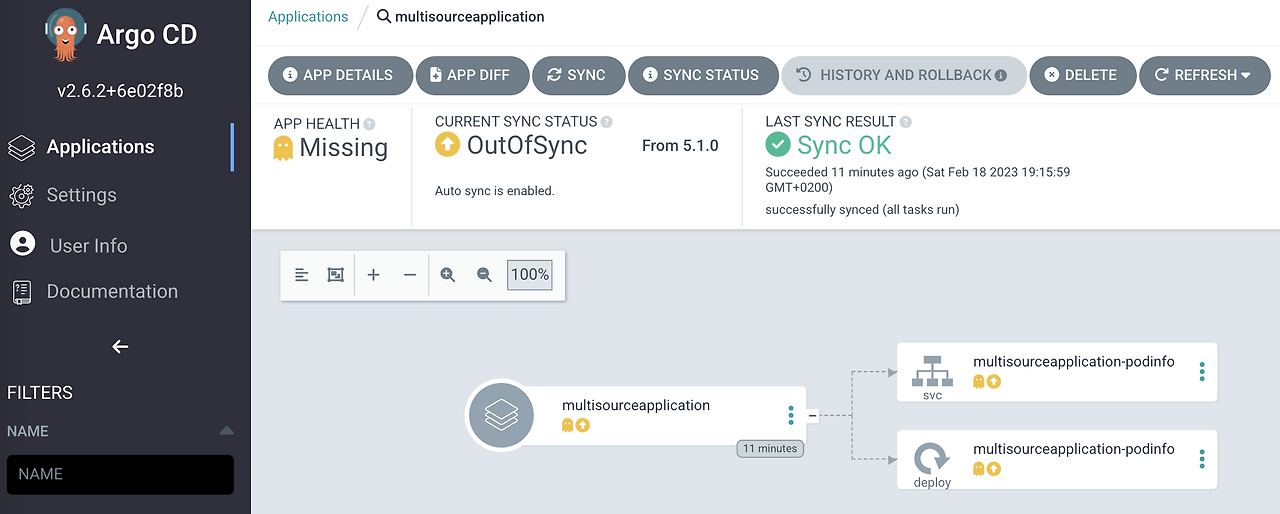Click the Sync OK result text
Viewport: 1280px width, 514px height.
pos(844,145)
